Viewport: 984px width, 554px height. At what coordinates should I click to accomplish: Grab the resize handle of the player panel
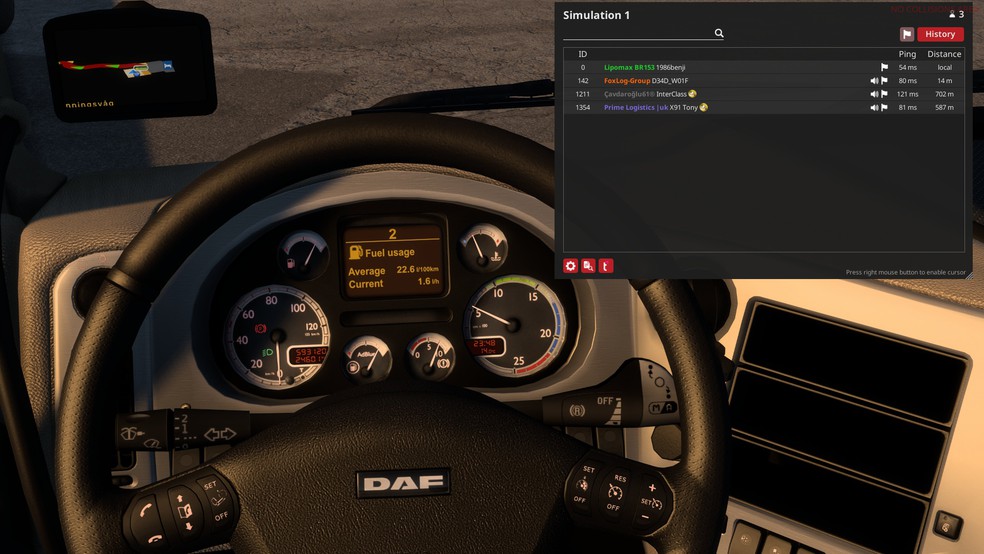pyautogui.click(x=967, y=275)
